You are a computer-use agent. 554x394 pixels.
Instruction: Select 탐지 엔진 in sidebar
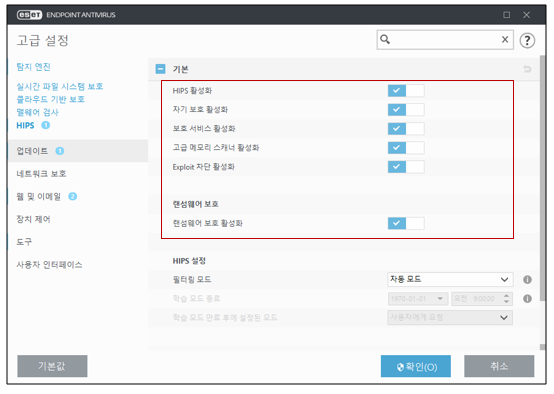[x=34, y=67]
